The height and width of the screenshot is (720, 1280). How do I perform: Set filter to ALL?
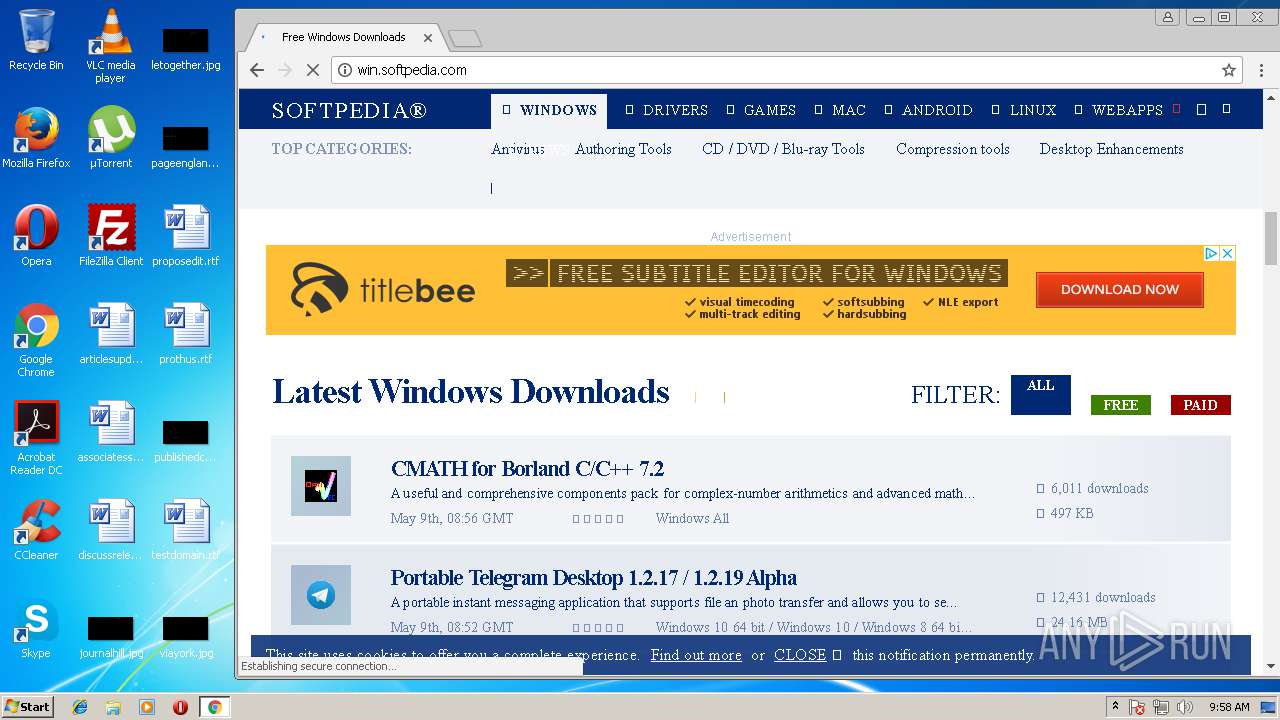[1041, 394]
